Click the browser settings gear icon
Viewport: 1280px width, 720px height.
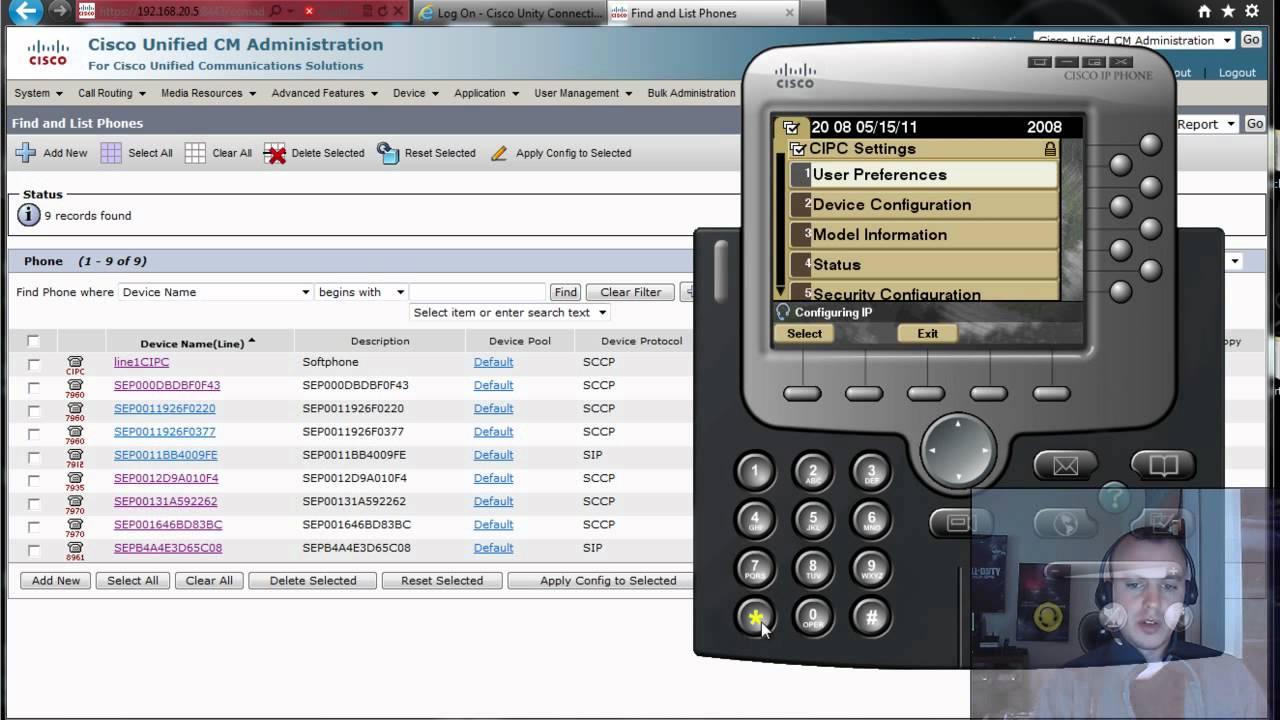(1252, 12)
